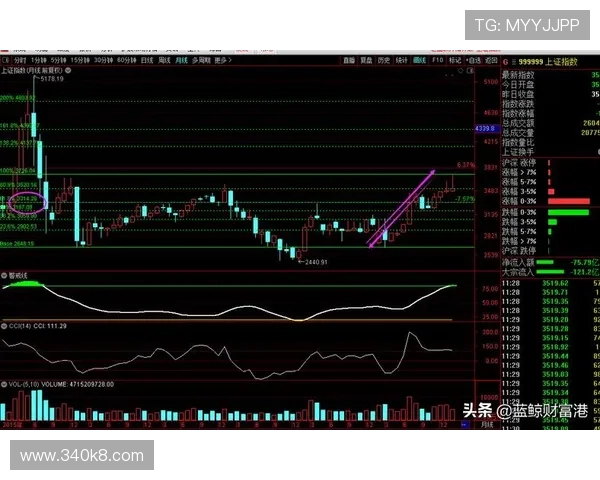This screenshot has height=480, width=600.
Task: Click the 11:29 3518.92 tick row
Action: coord(551,347)
